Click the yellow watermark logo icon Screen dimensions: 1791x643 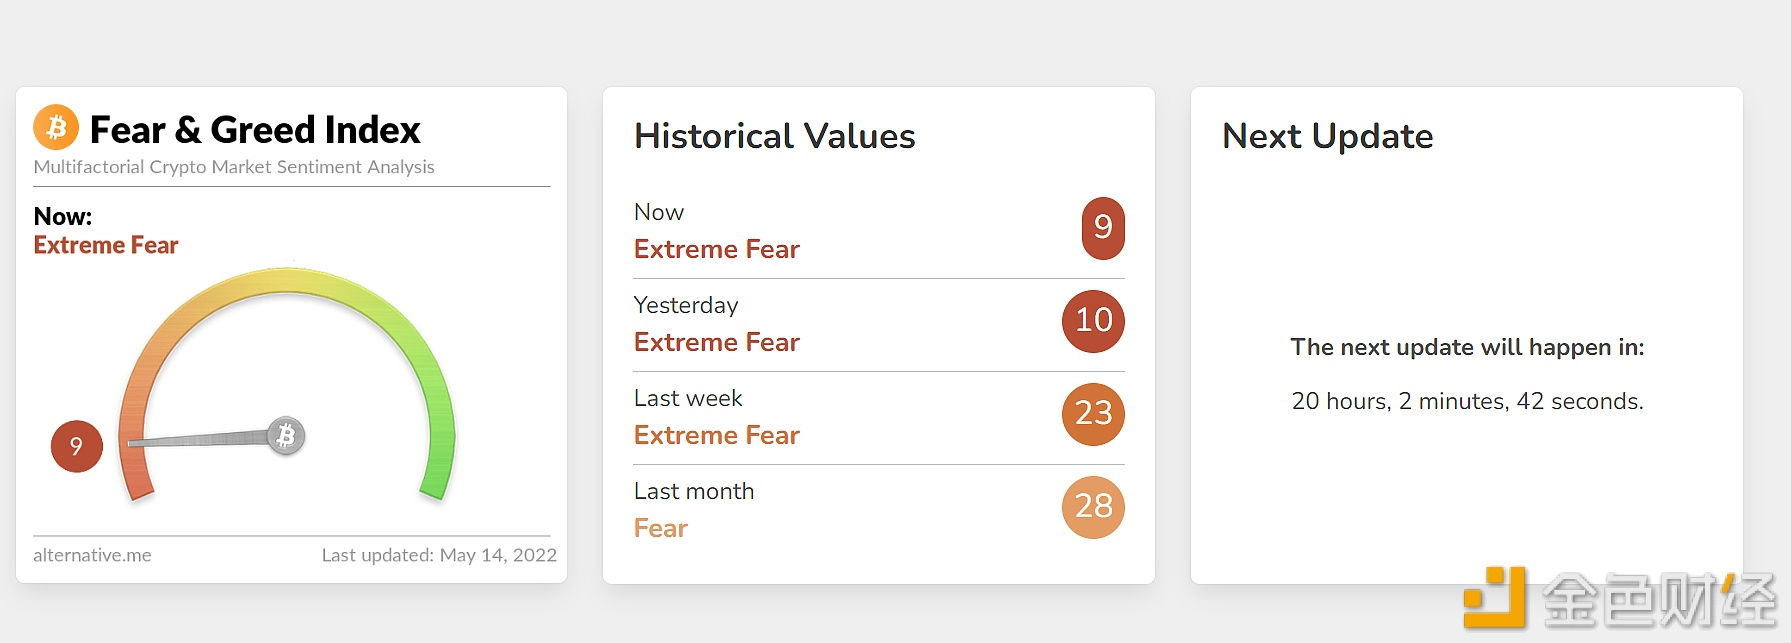pos(1495,598)
